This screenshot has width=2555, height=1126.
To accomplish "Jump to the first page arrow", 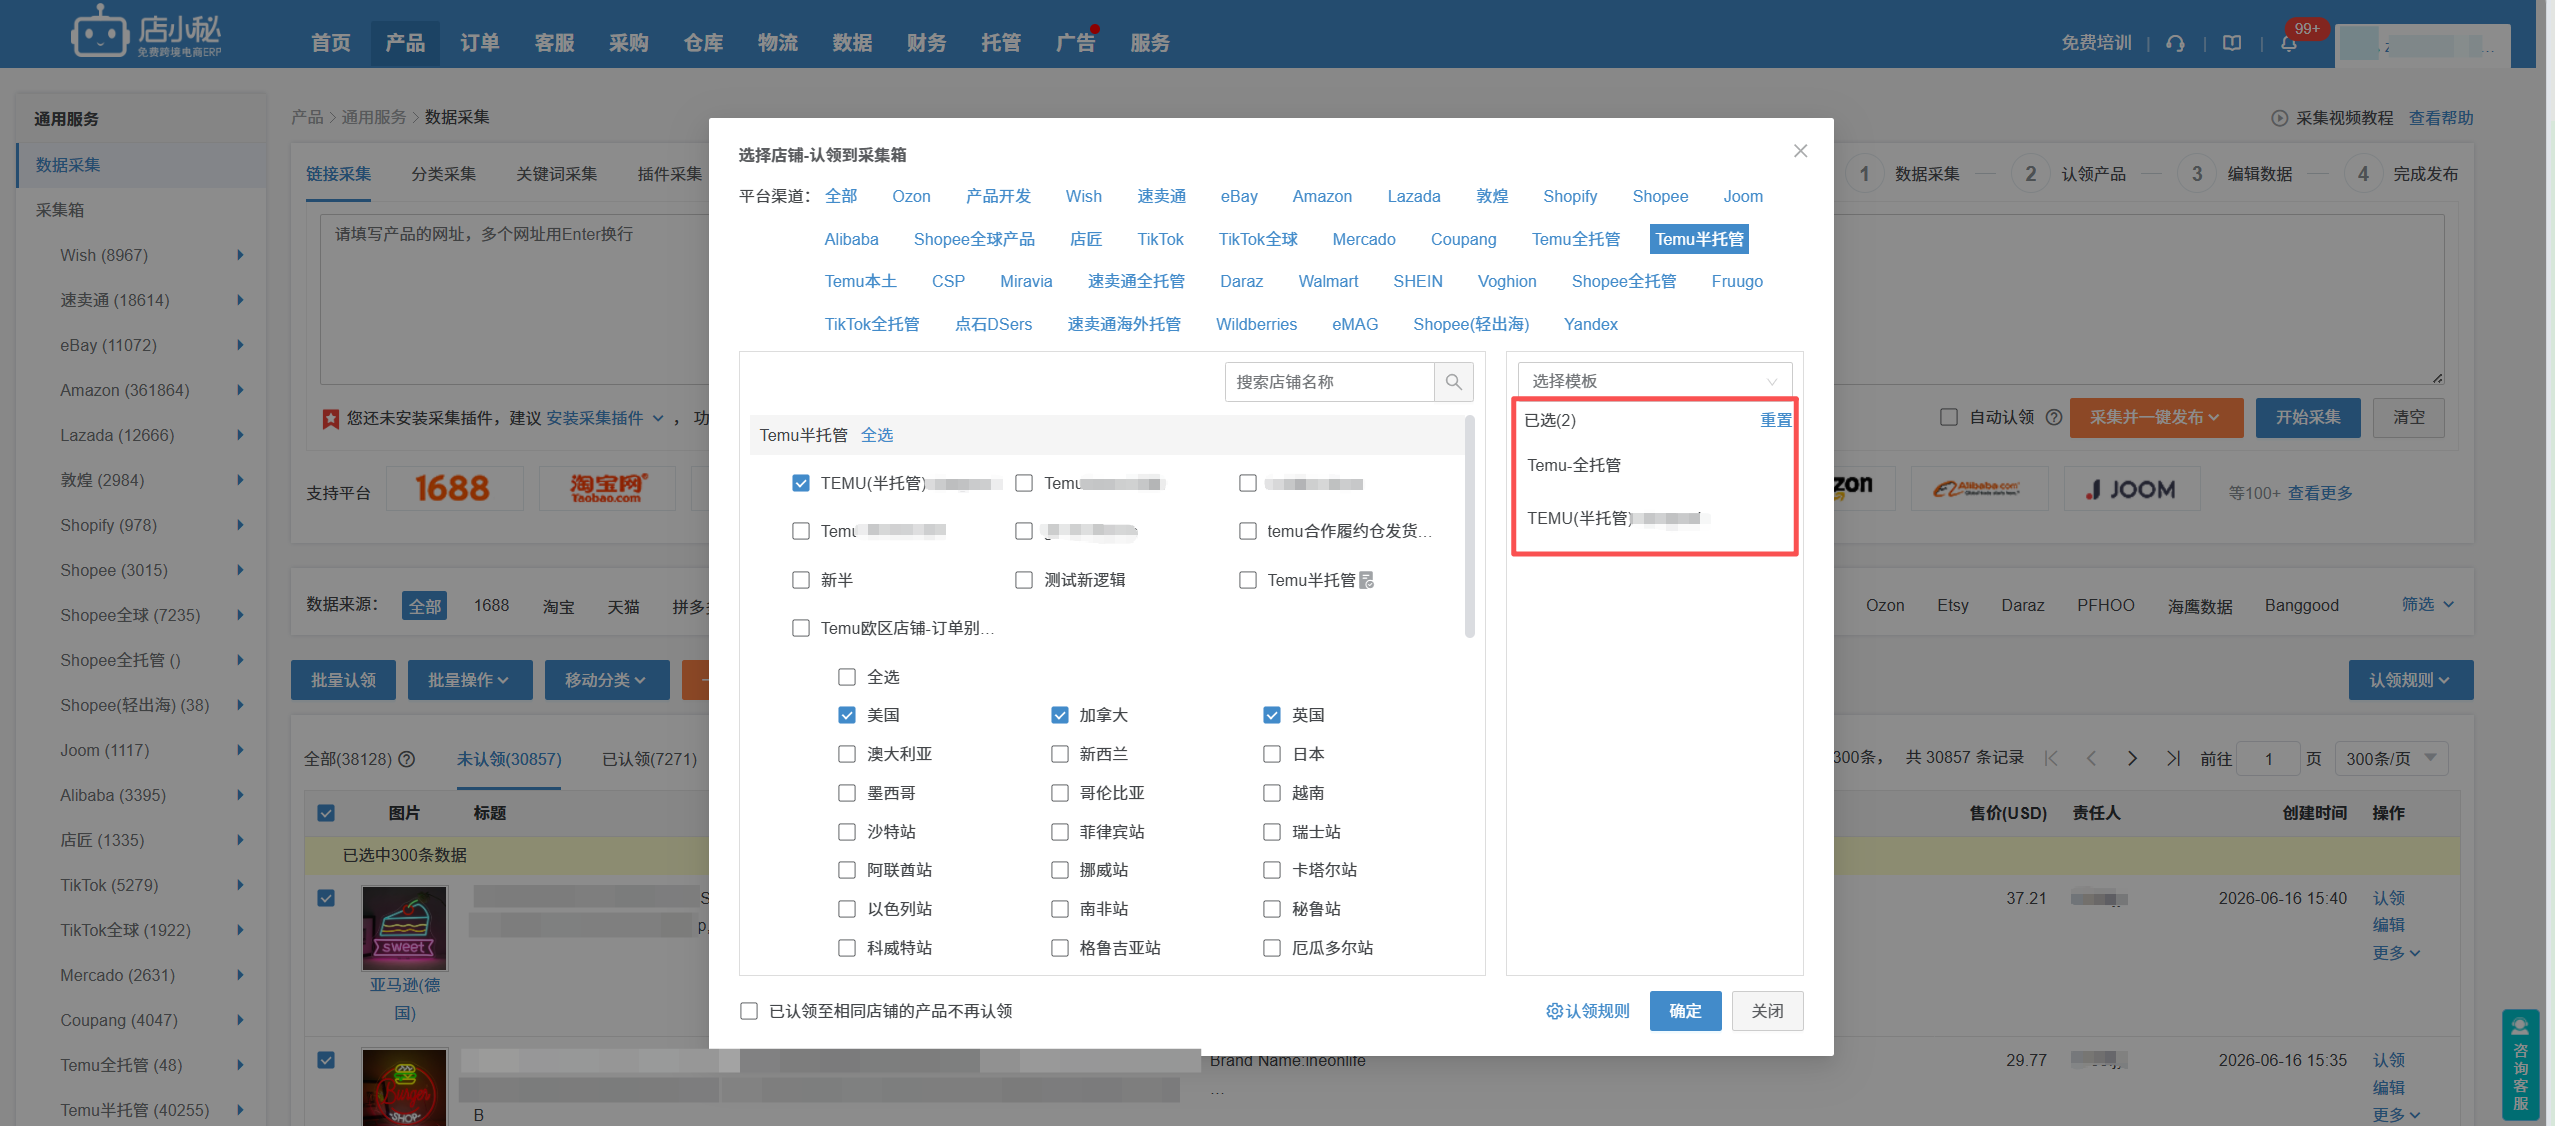I will (2051, 758).
